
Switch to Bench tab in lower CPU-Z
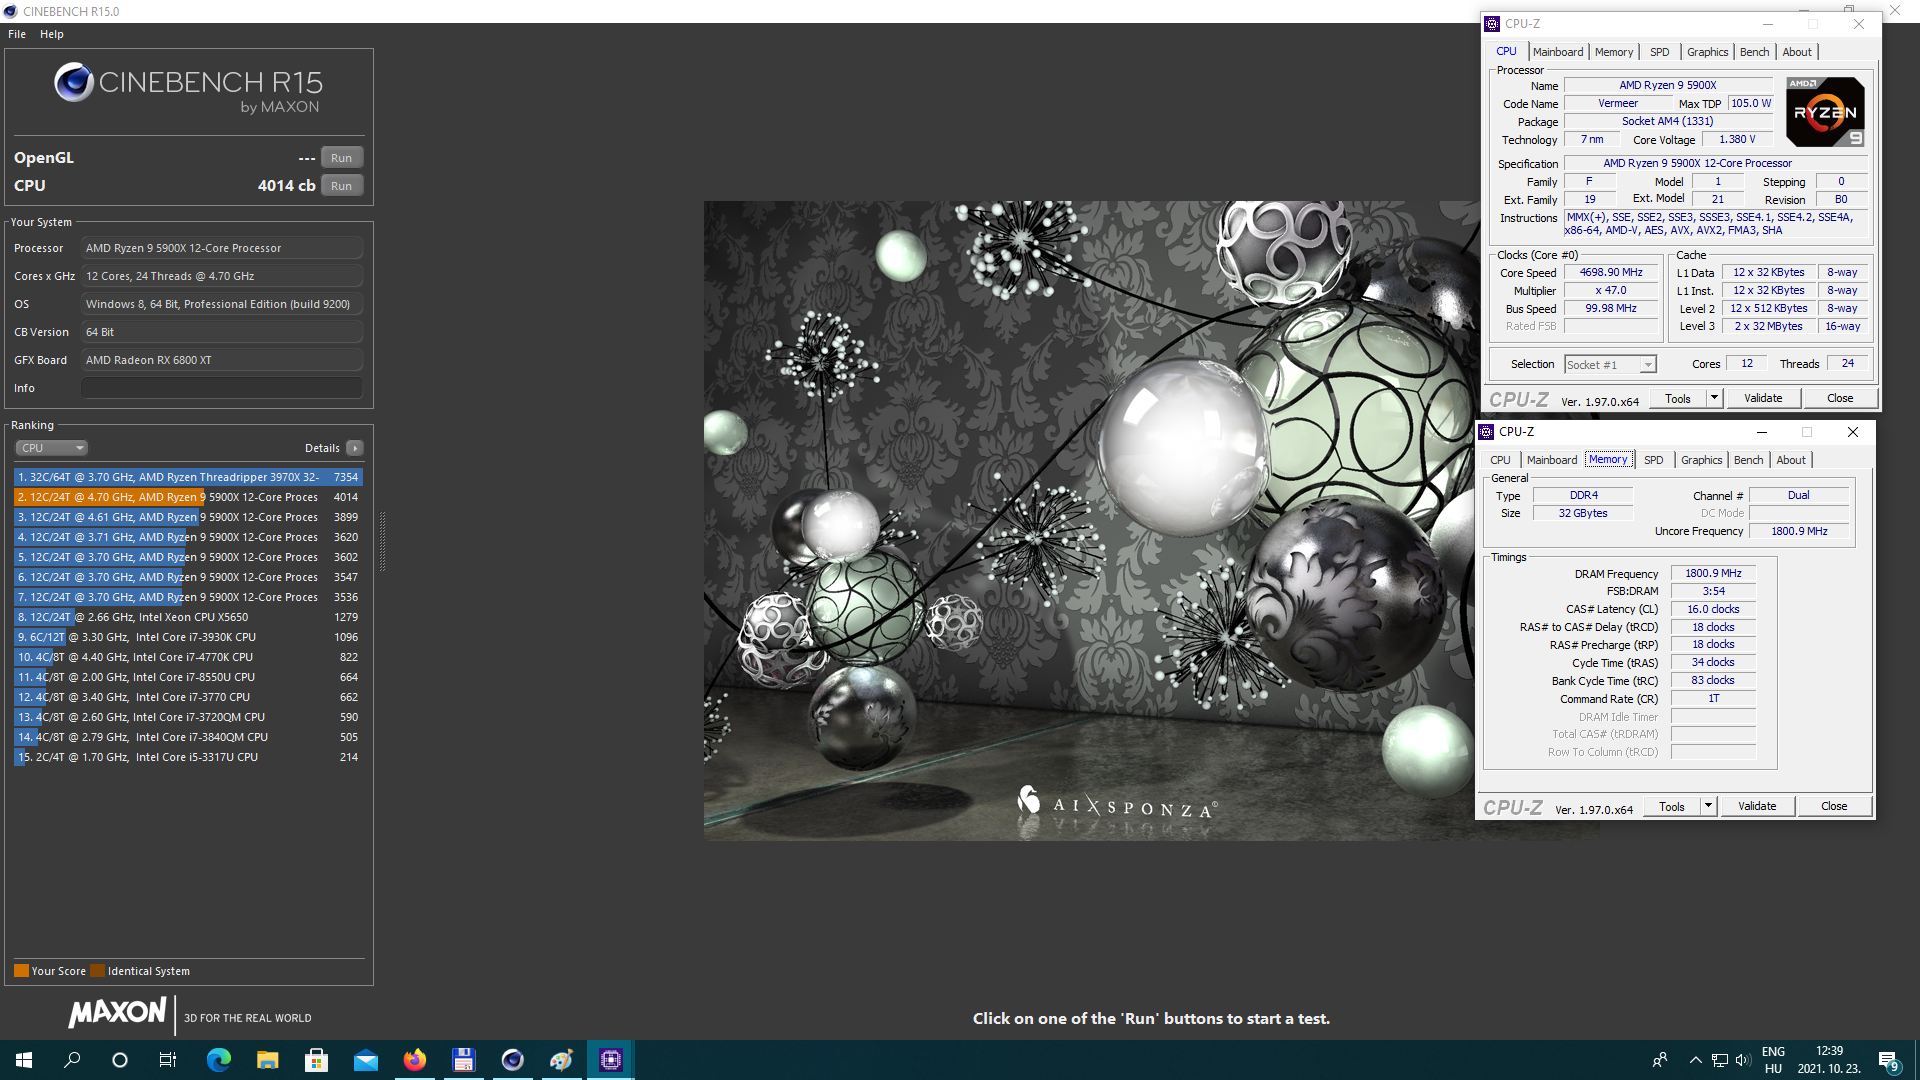[x=1749, y=460]
